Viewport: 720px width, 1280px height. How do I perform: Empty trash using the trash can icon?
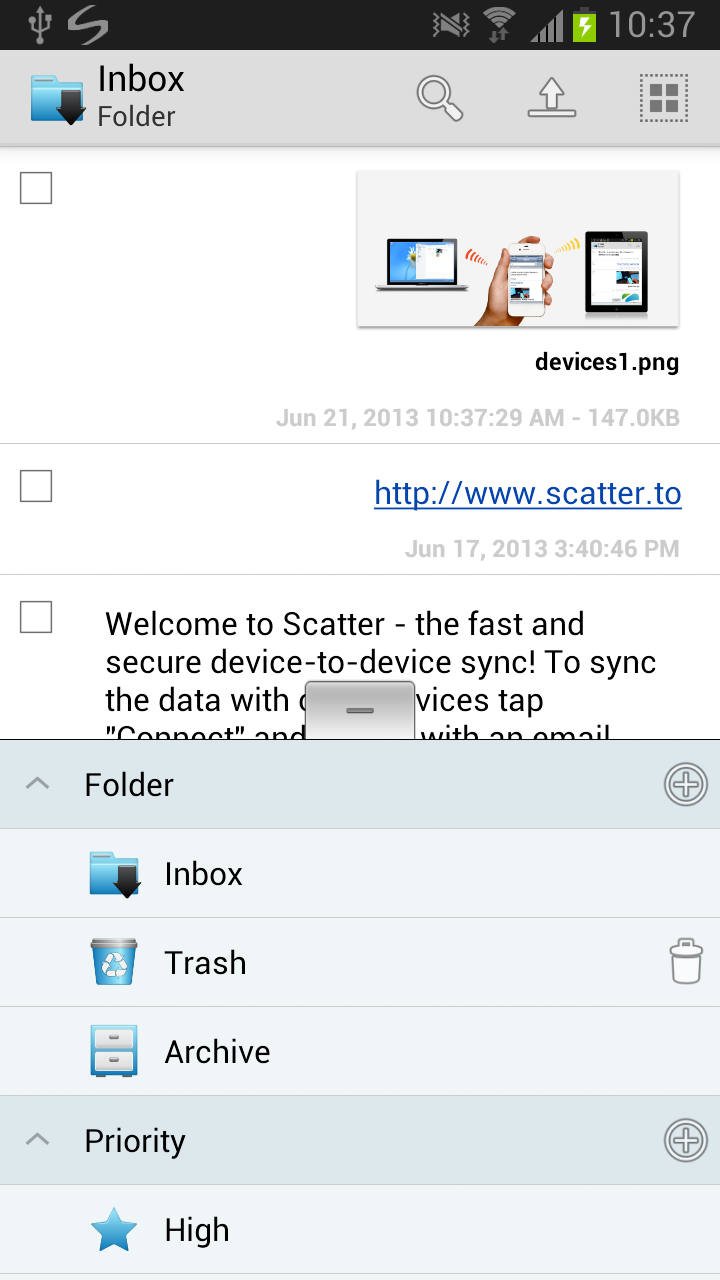(686, 961)
